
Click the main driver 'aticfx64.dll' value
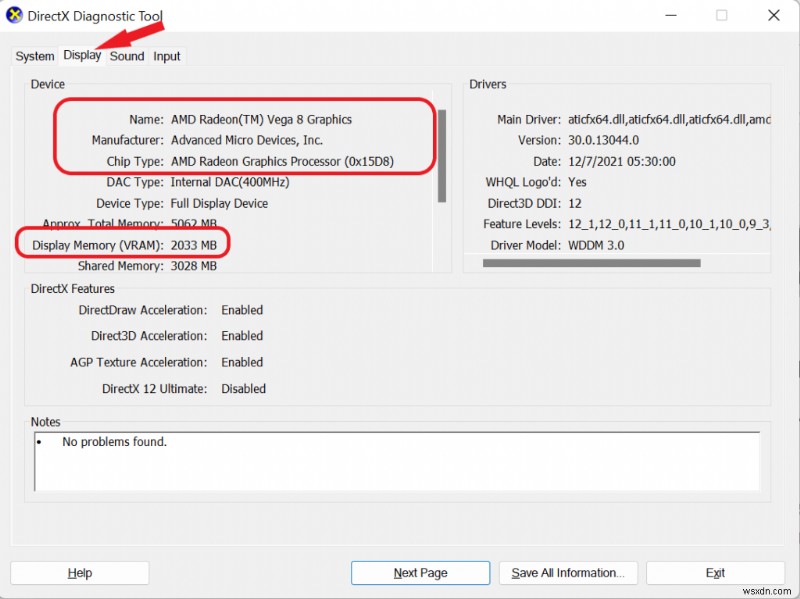669,119
